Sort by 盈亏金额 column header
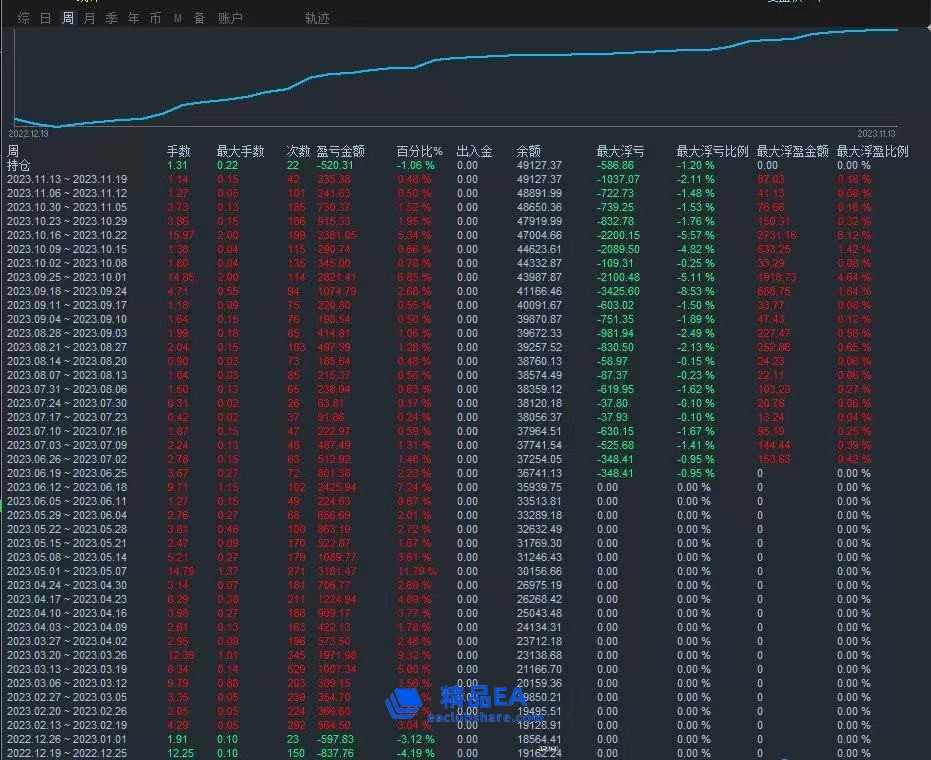931x760 pixels. click(x=340, y=151)
